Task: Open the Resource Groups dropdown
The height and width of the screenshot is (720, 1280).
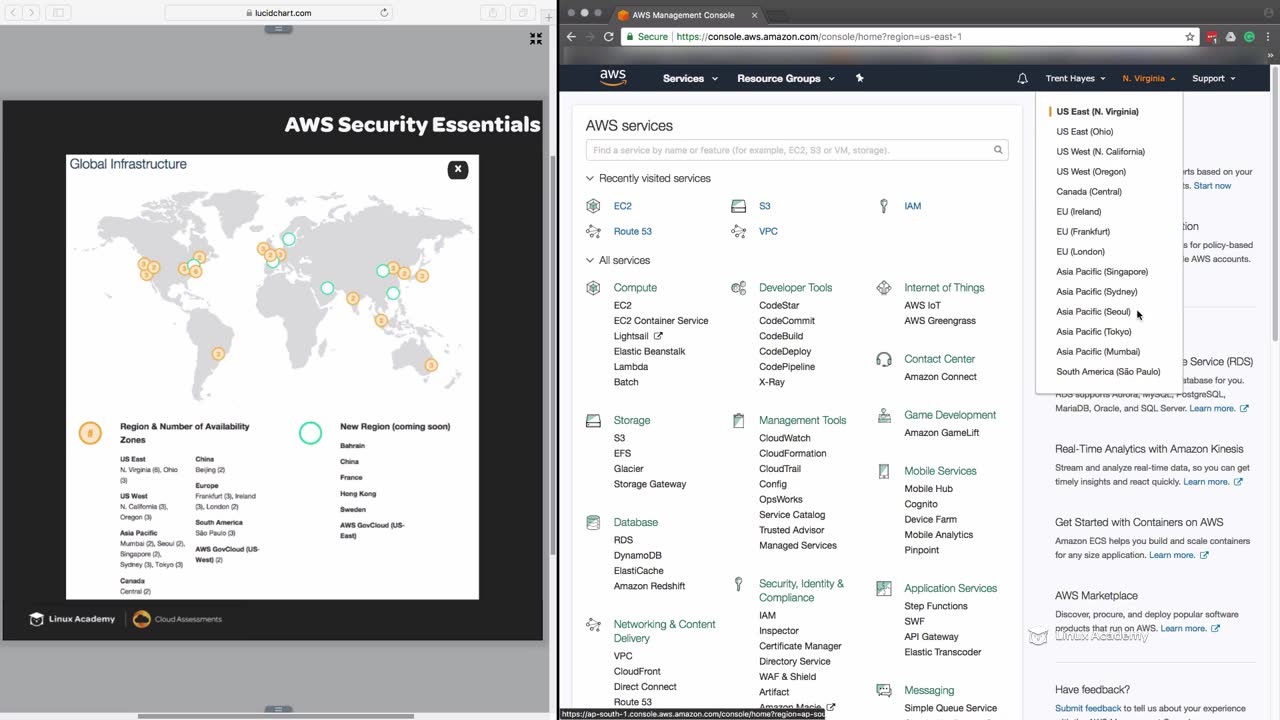Action: [785, 78]
